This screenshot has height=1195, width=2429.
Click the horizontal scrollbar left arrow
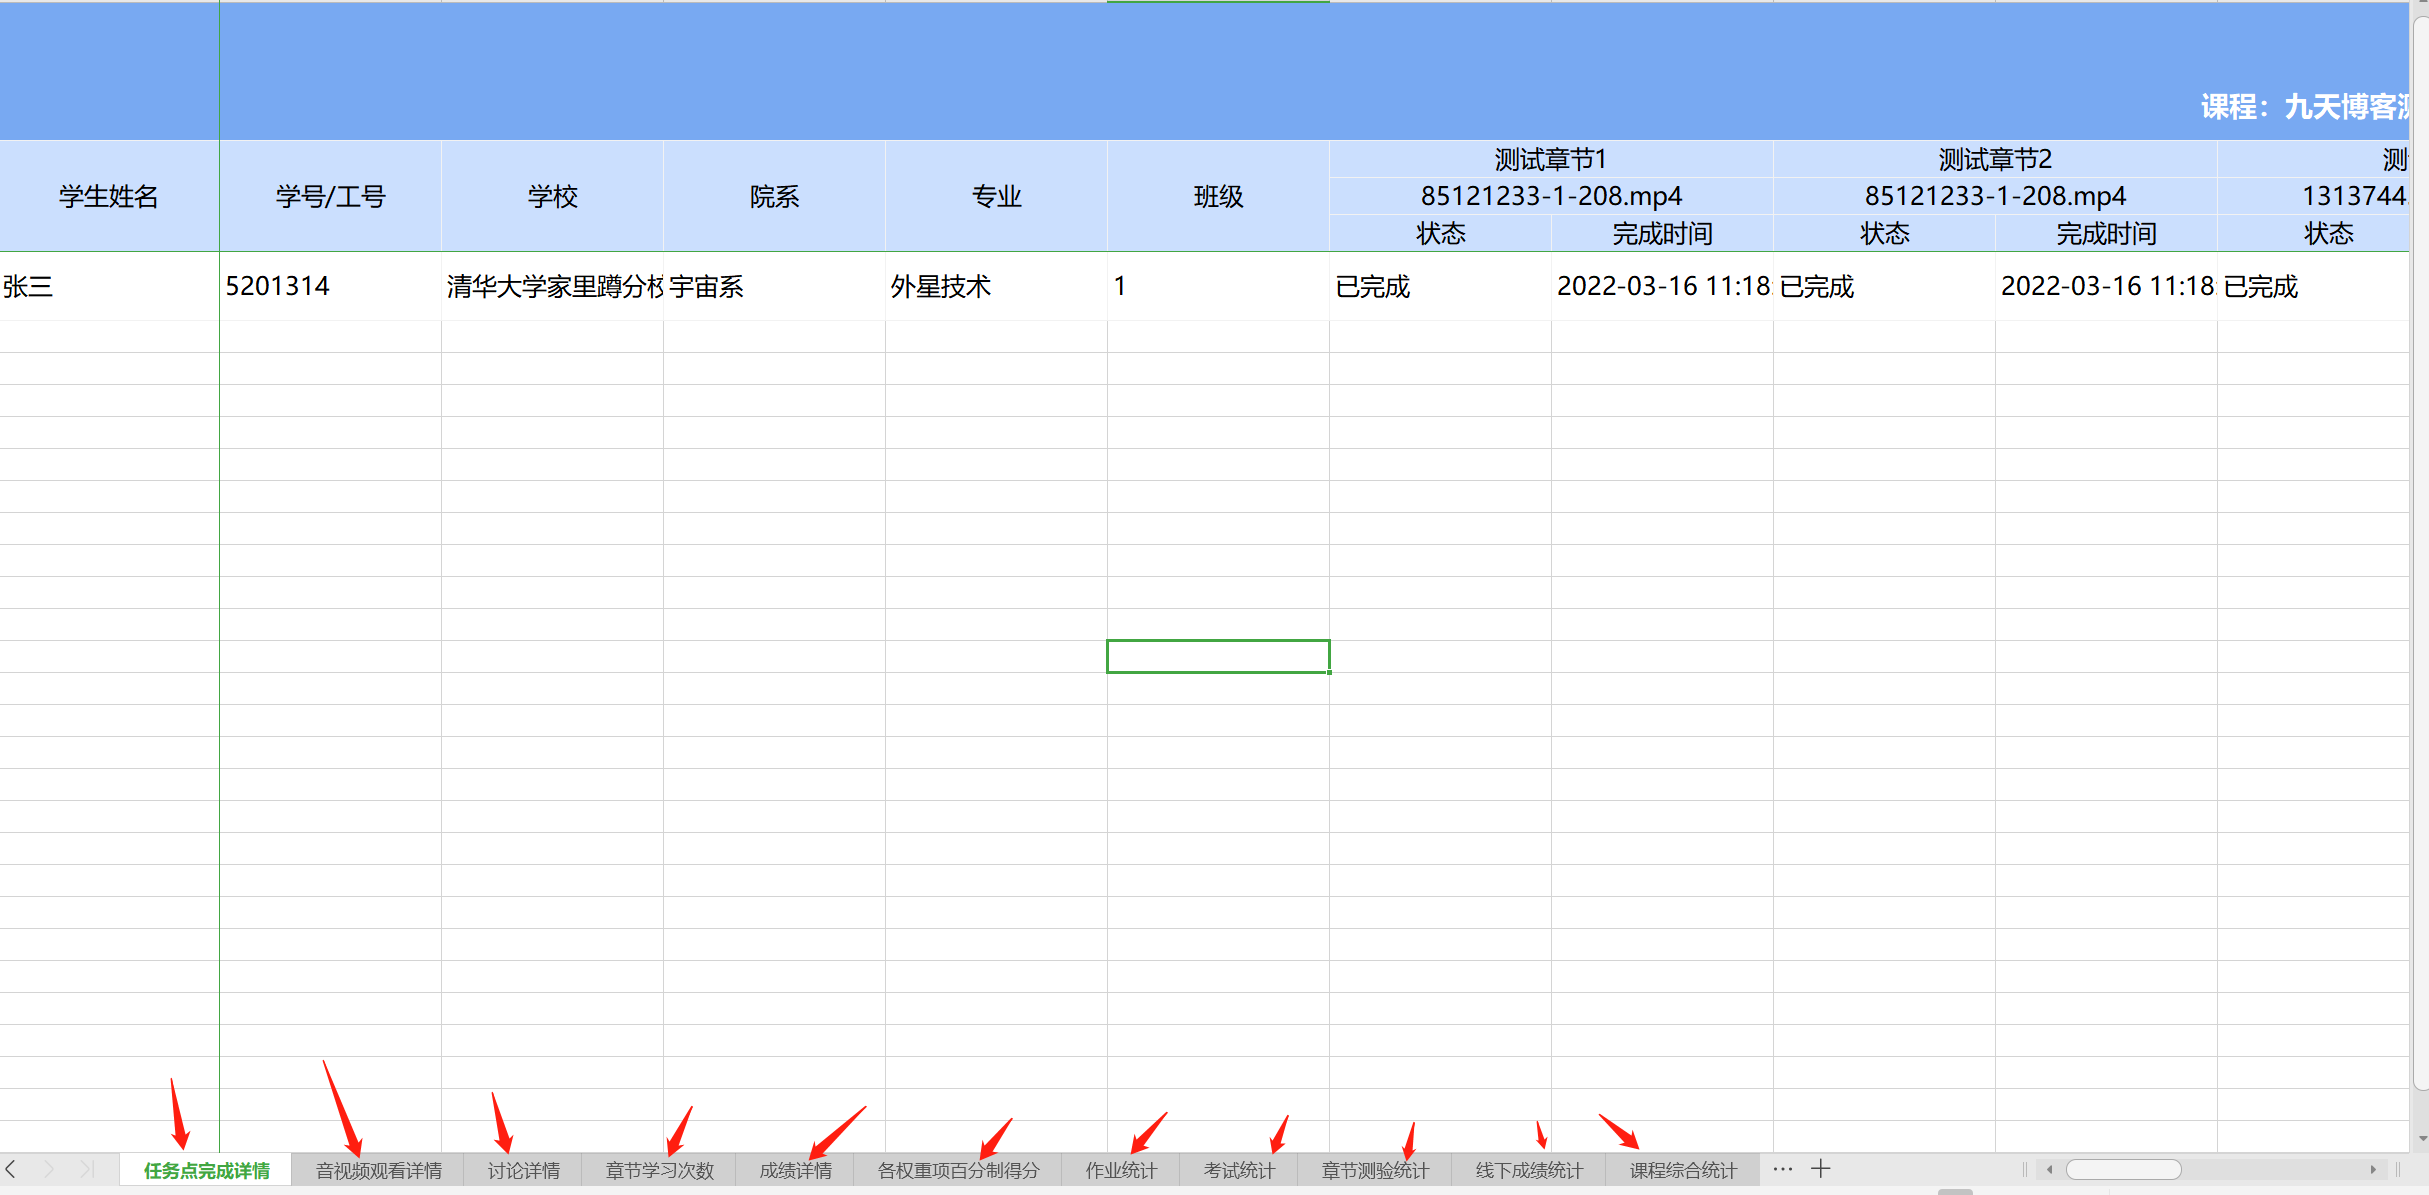(x=2050, y=1168)
